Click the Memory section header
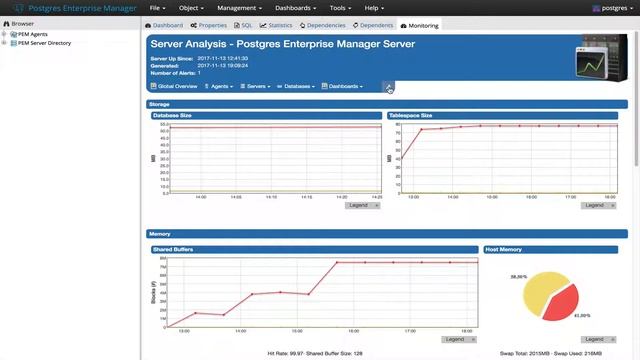This screenshot has width=640, height=360. point(387,234)
